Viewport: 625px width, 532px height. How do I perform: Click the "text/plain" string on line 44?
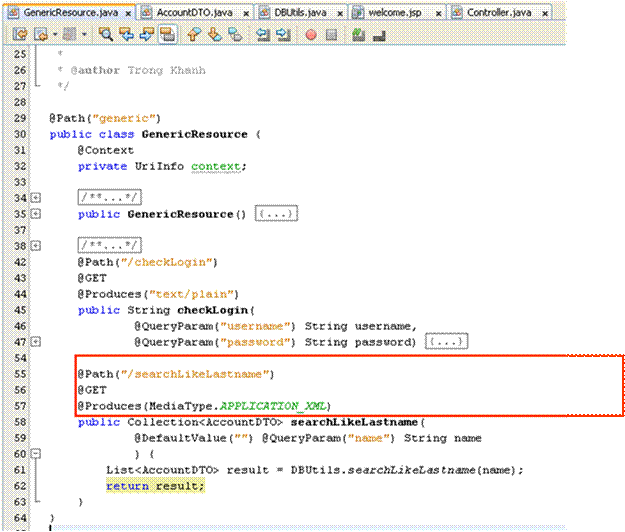[x=191, y=294]
